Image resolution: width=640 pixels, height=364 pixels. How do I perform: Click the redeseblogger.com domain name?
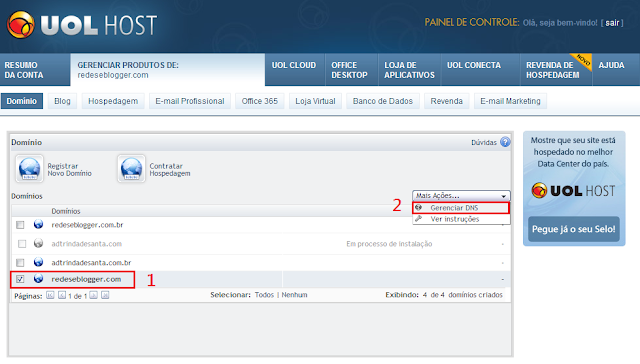86,279
